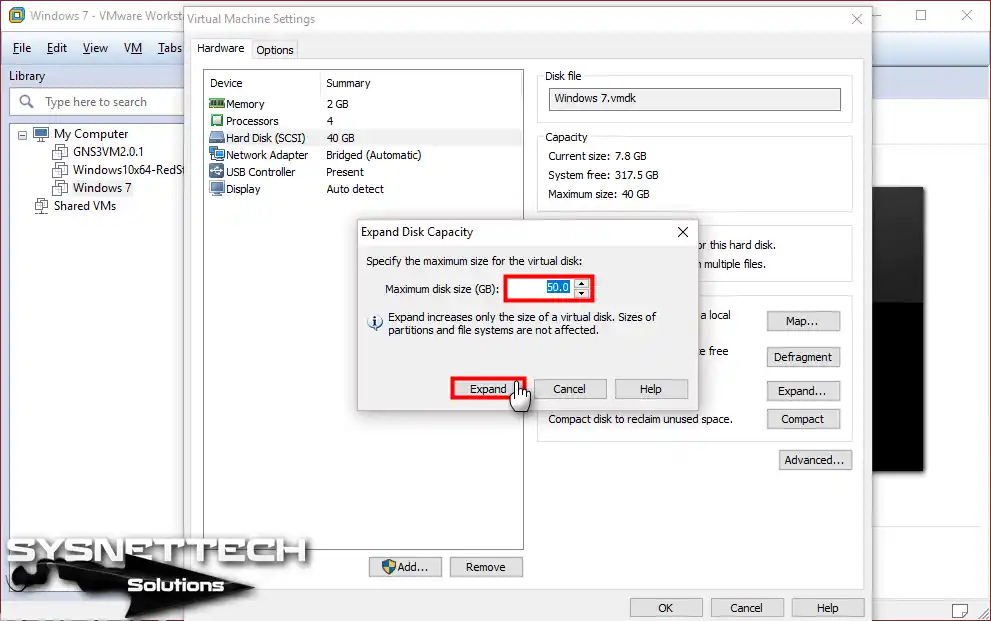Click the Add button with shield icon
The height and width of the screenshot is (621, 991).
405,566
